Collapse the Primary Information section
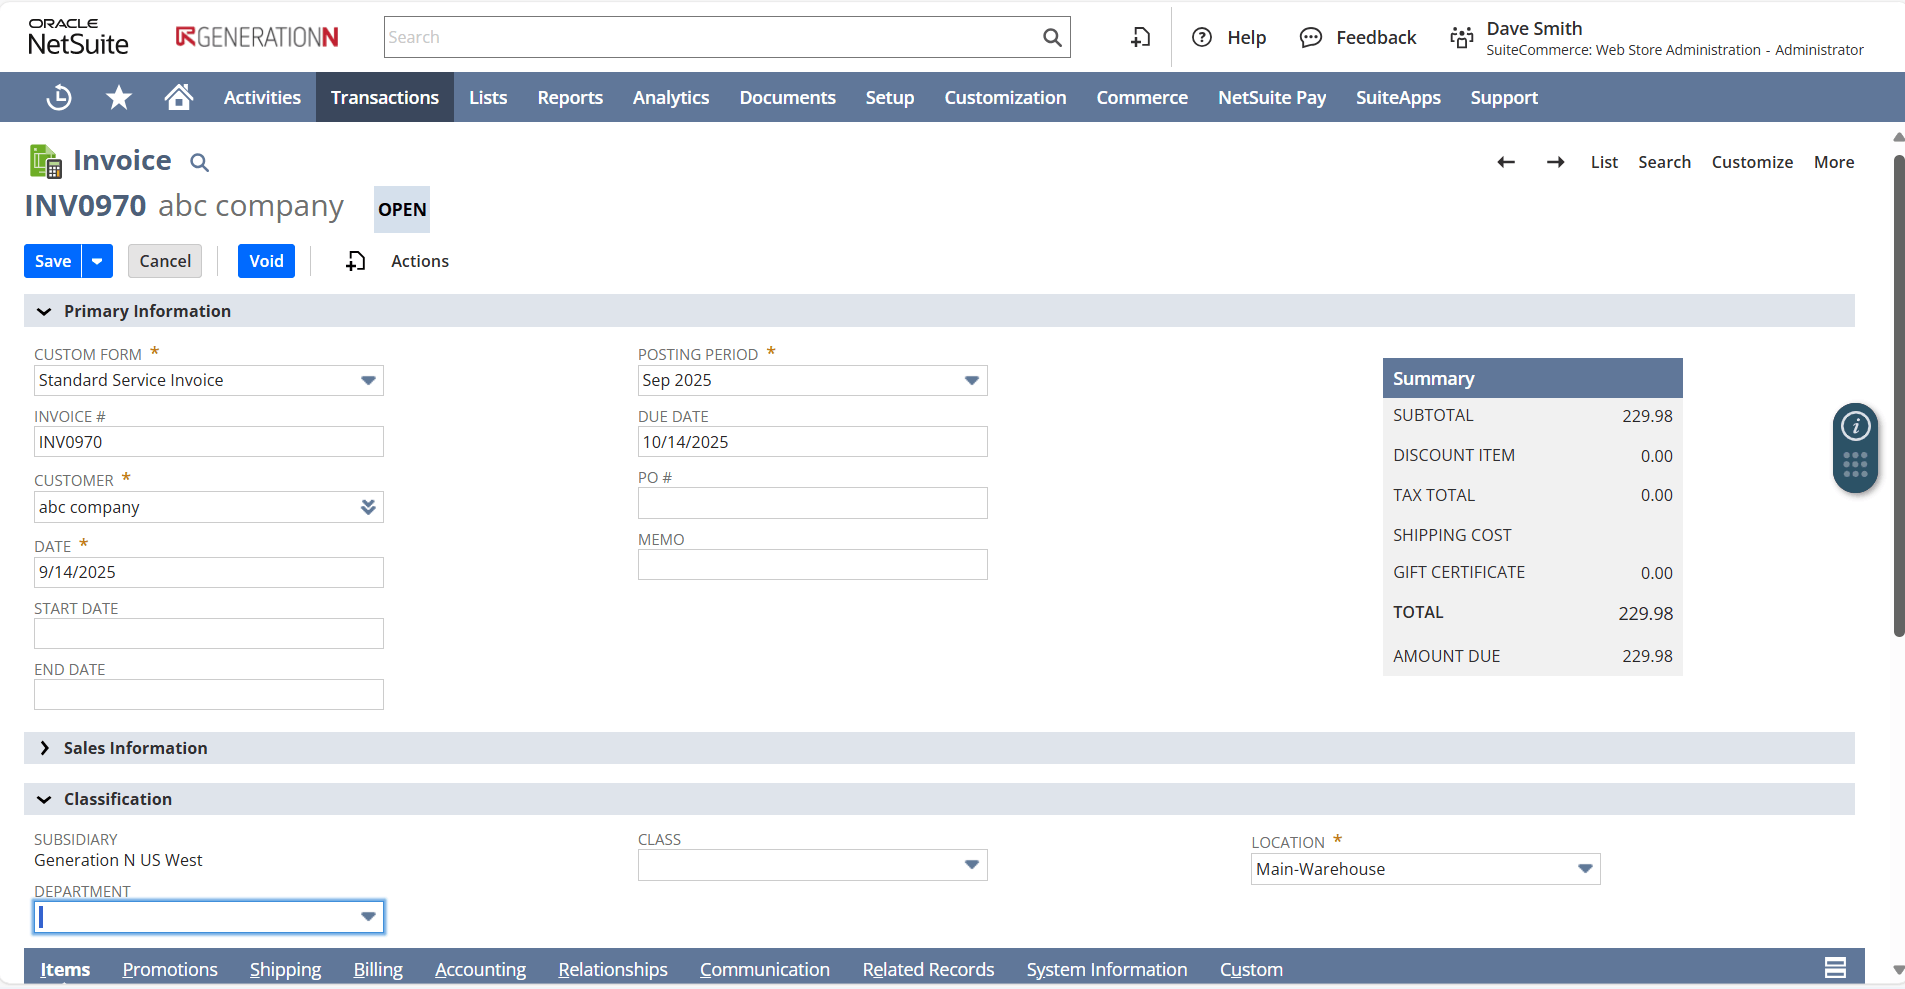The height and width of the screenshot is (989, 1905). (x=43, y=311)
